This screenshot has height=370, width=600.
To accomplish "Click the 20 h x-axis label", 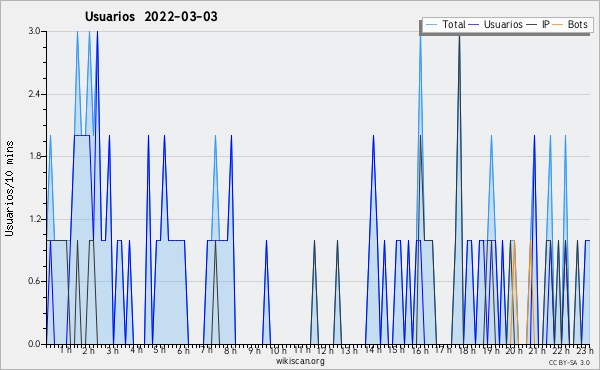I will tap(514, 351).
